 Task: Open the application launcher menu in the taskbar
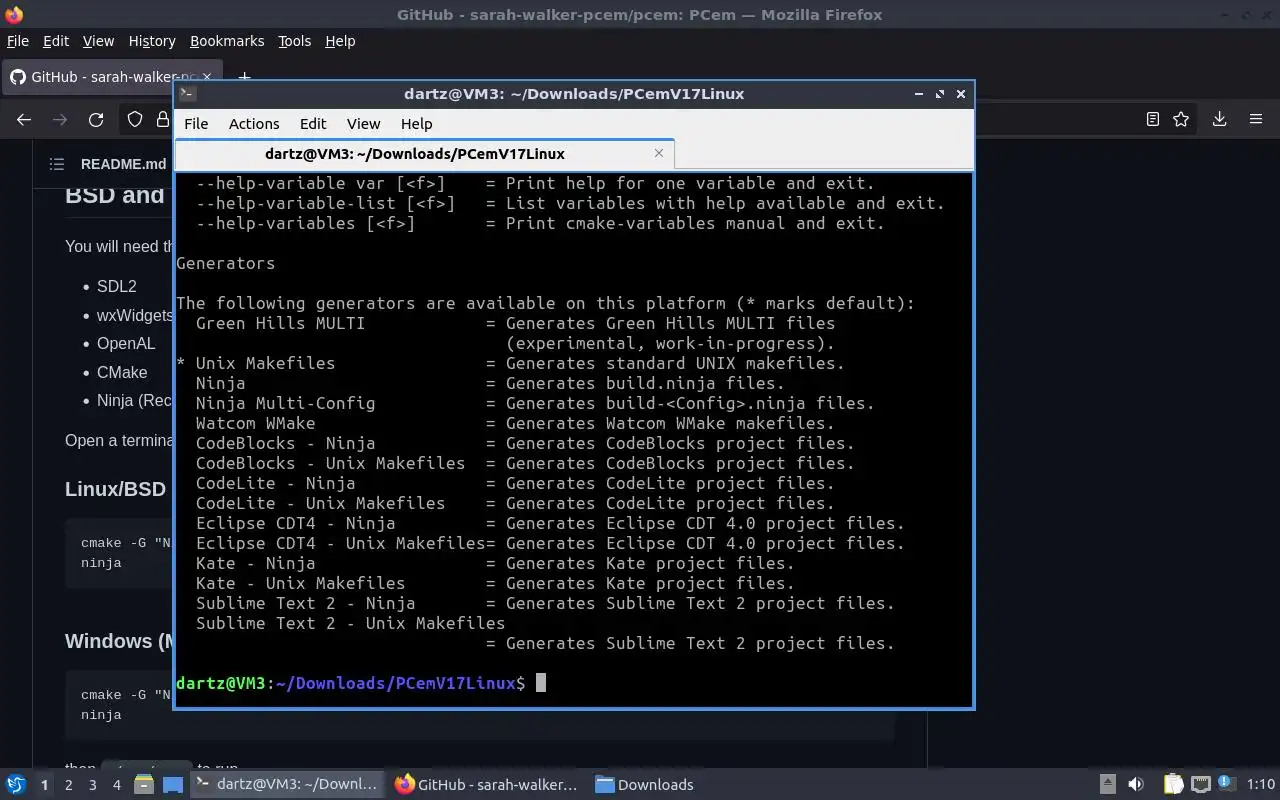tap(16, 784)
